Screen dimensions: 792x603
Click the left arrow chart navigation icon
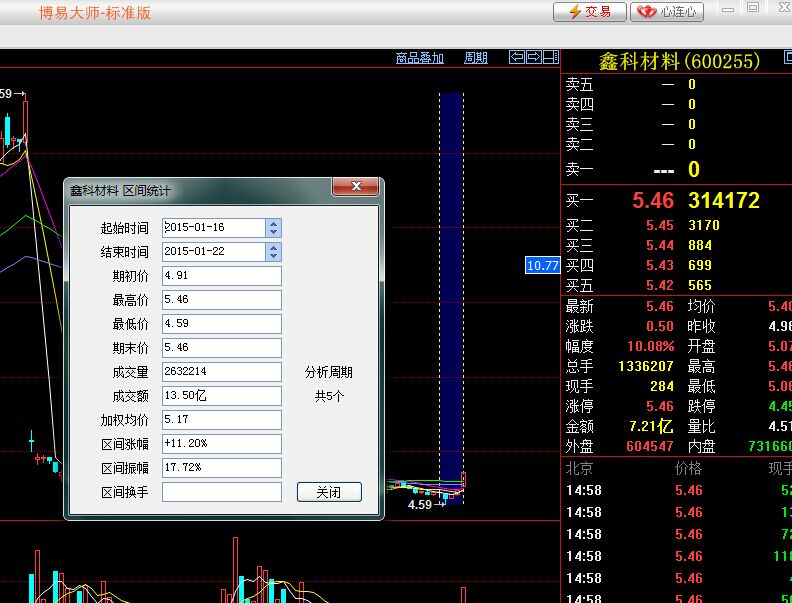517,57
